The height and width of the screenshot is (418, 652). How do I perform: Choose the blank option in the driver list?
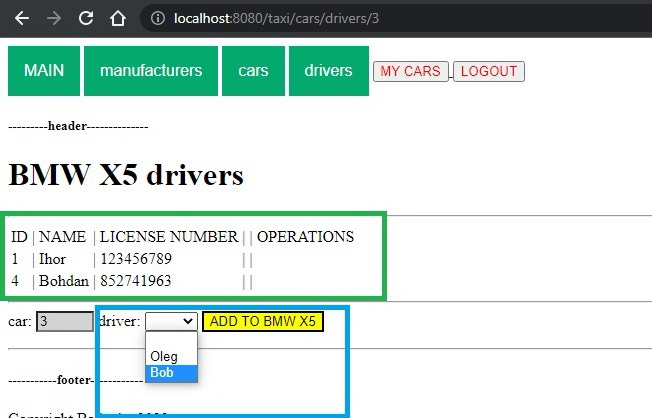coord(171,341)
